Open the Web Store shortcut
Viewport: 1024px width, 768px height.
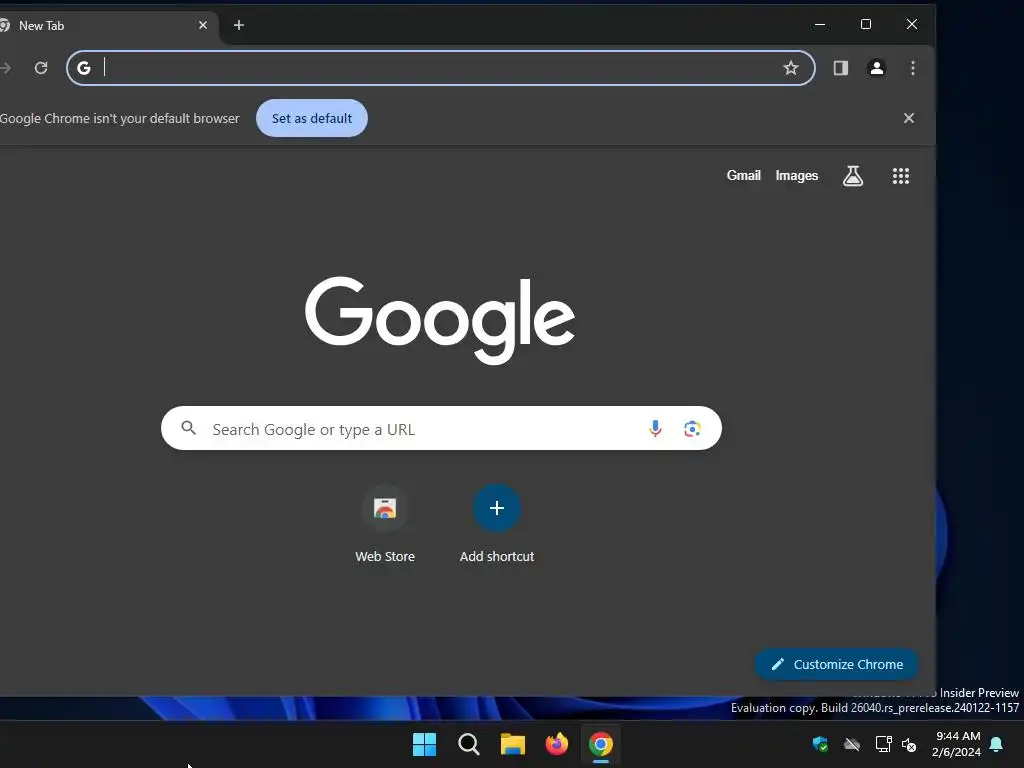pyautogui.click(x=385, y=524)
